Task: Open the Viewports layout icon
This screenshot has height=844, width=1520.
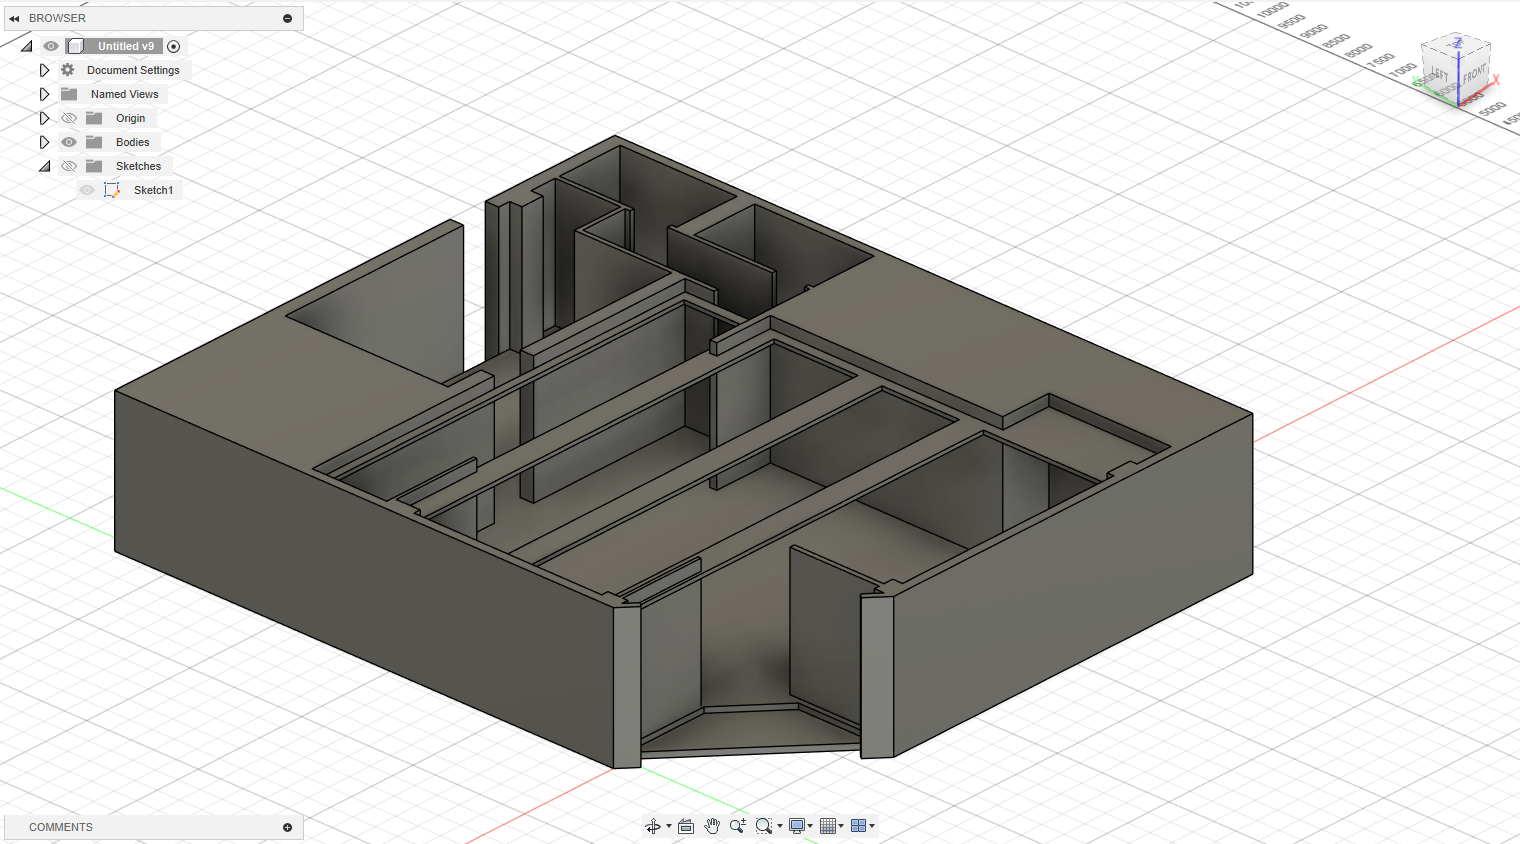Action: 858,826
